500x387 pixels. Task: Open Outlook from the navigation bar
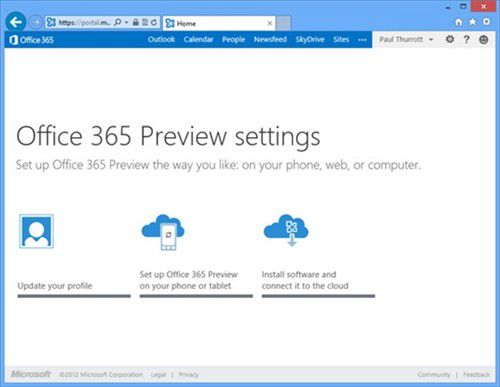161,39
